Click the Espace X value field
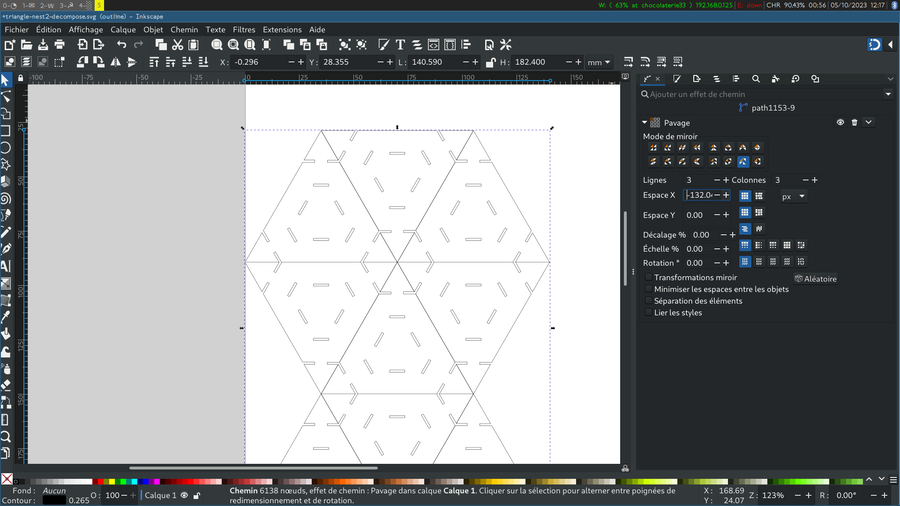900x506 pixels. click(699, 195)
